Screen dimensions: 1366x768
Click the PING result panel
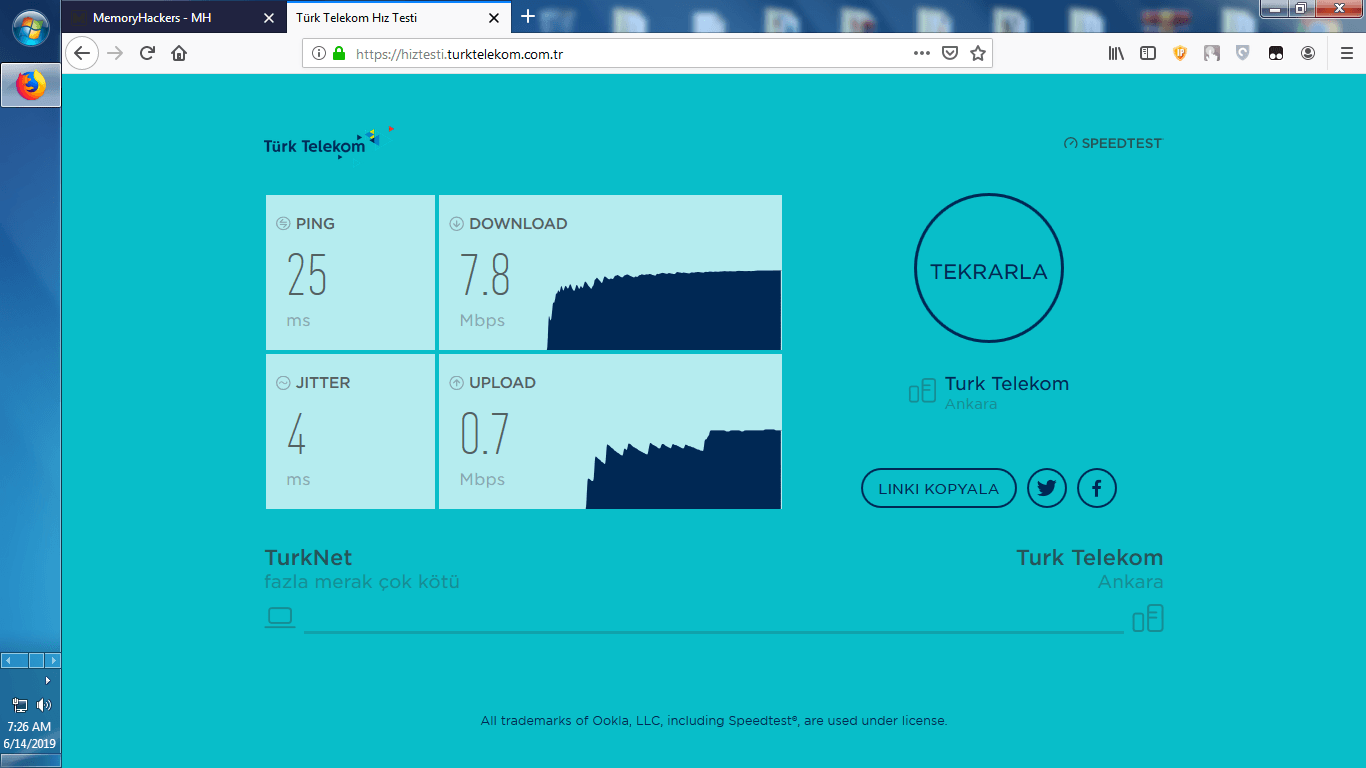351,272
